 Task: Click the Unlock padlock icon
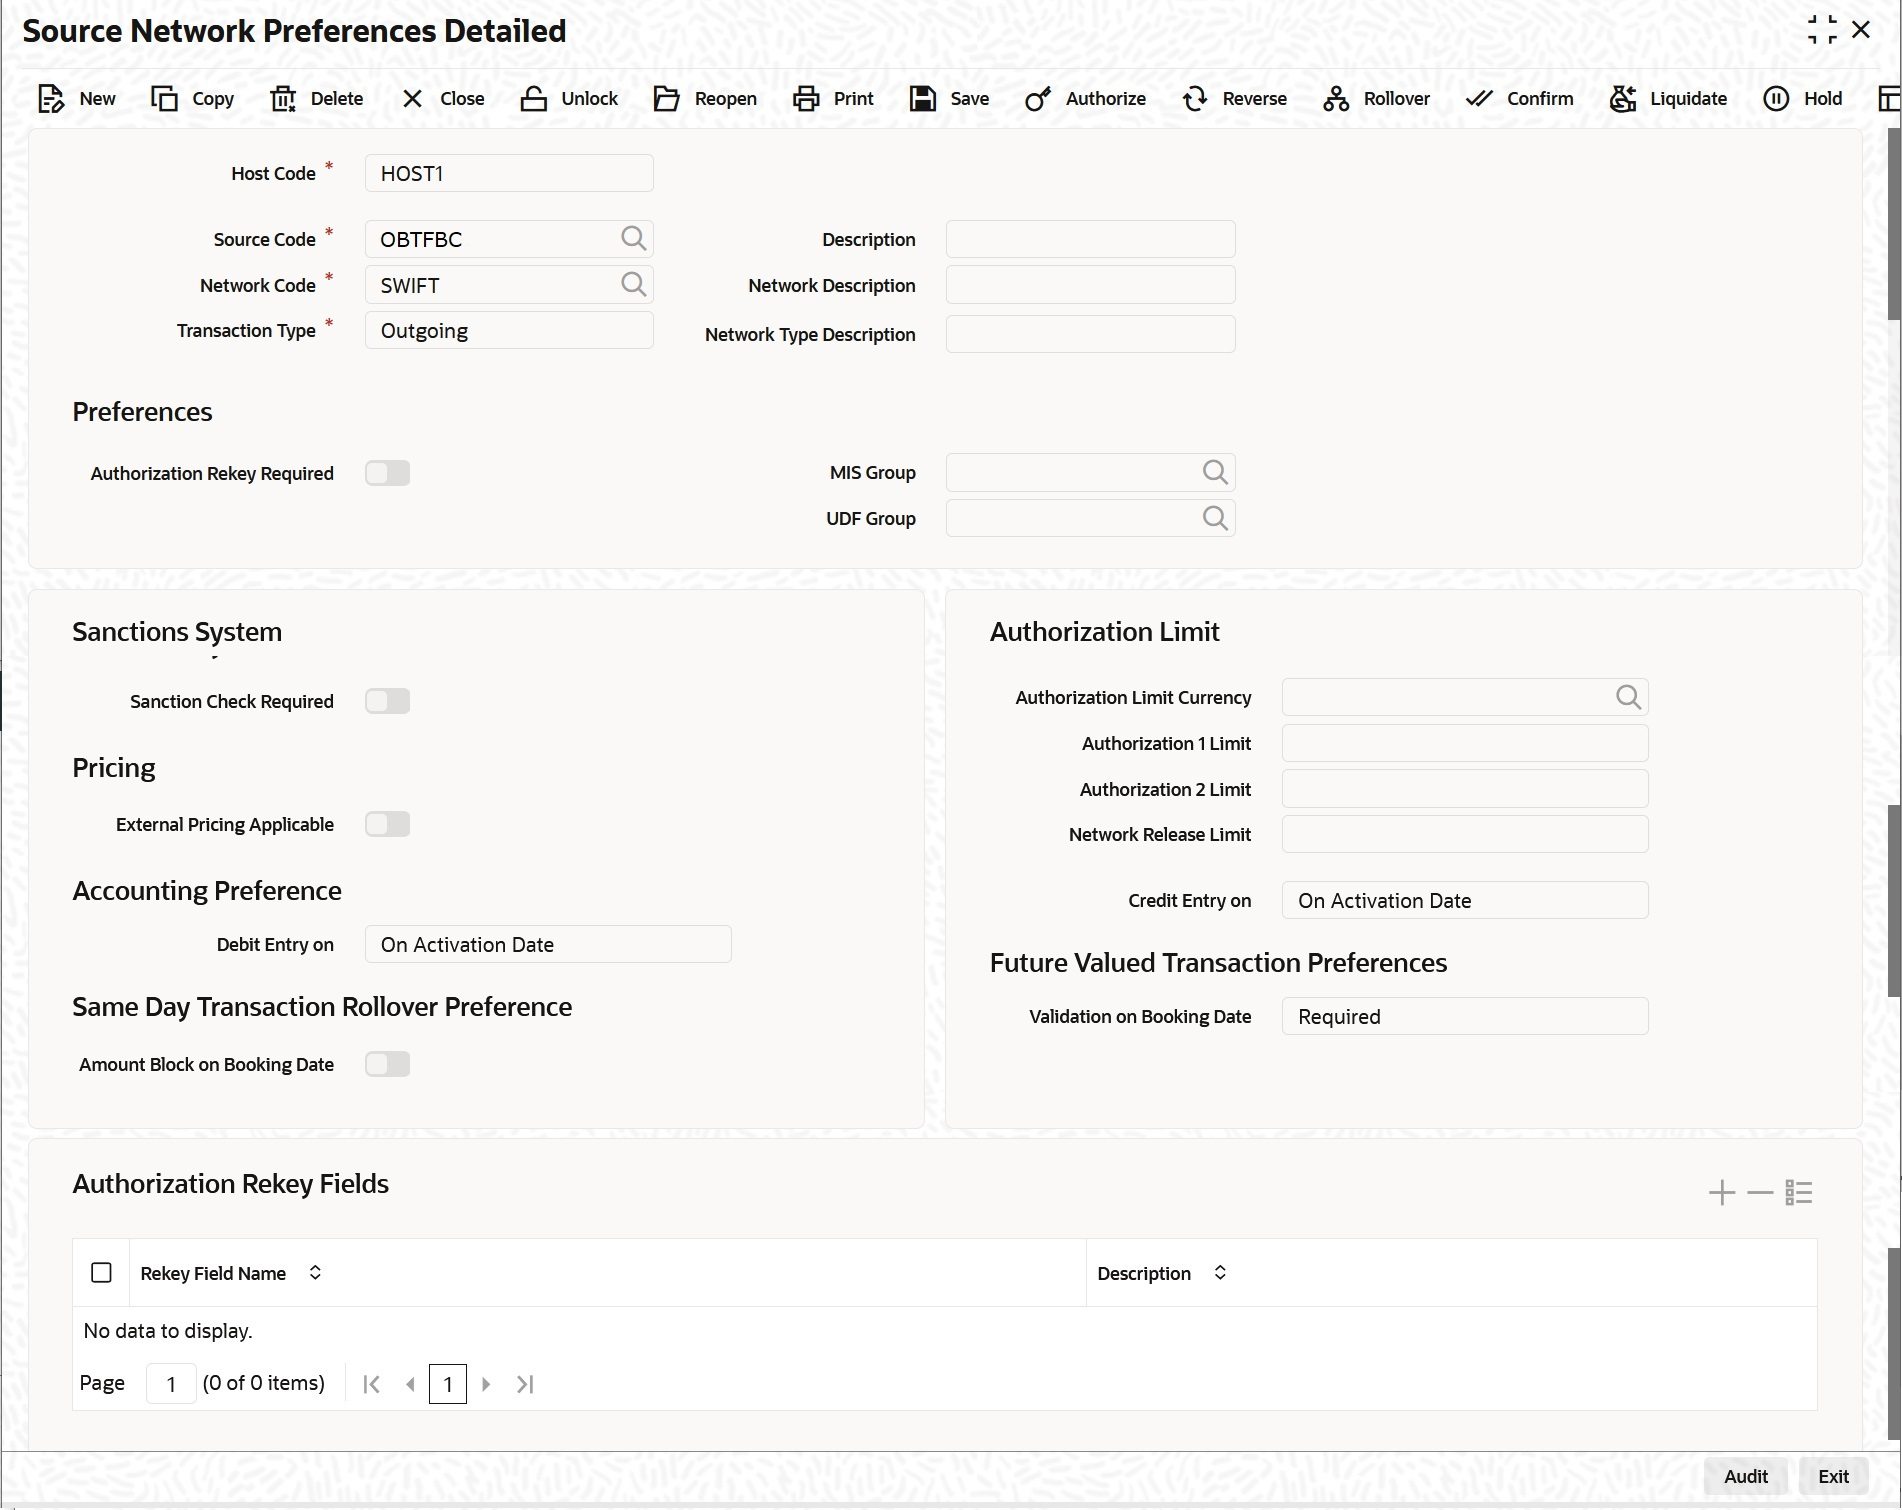point(534,99)
